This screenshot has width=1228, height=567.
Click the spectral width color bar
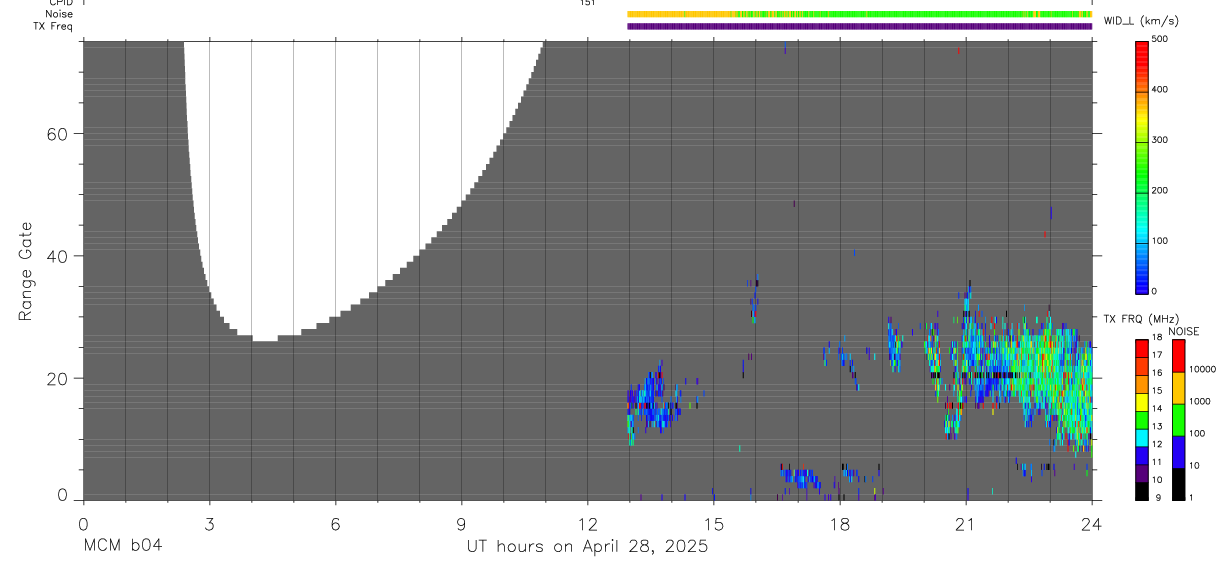tap(1142, 166)
